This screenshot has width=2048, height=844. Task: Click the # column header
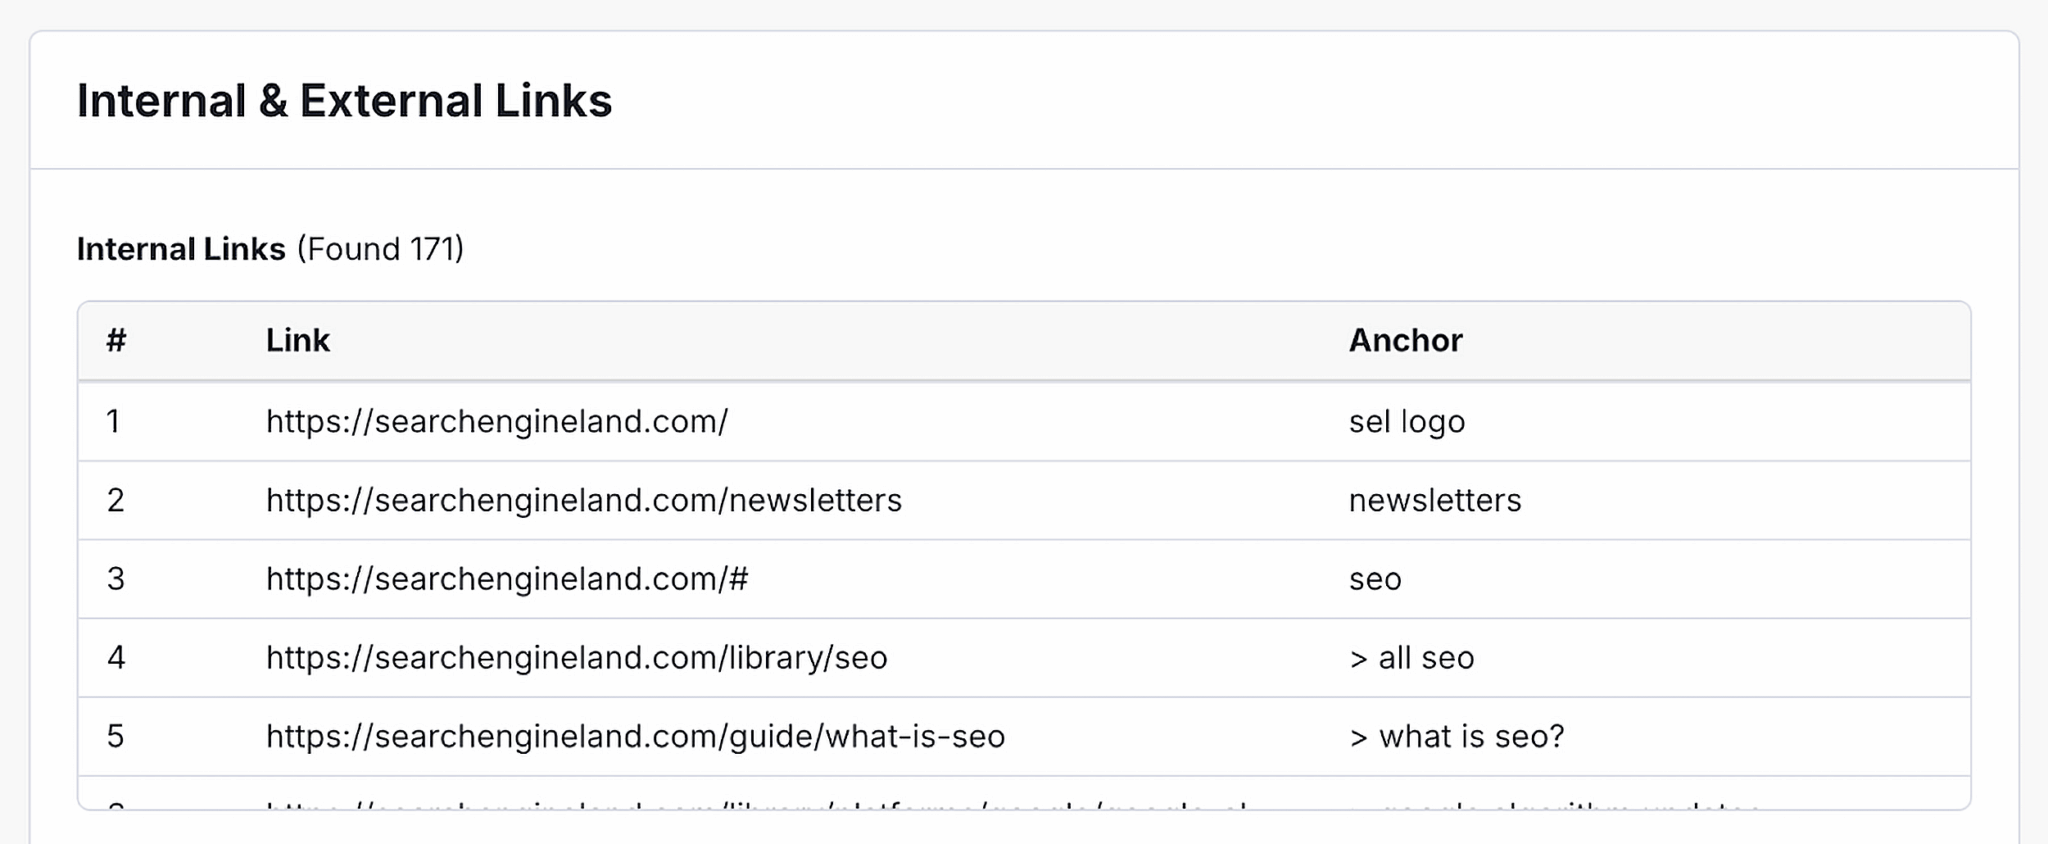click(116, 341)
